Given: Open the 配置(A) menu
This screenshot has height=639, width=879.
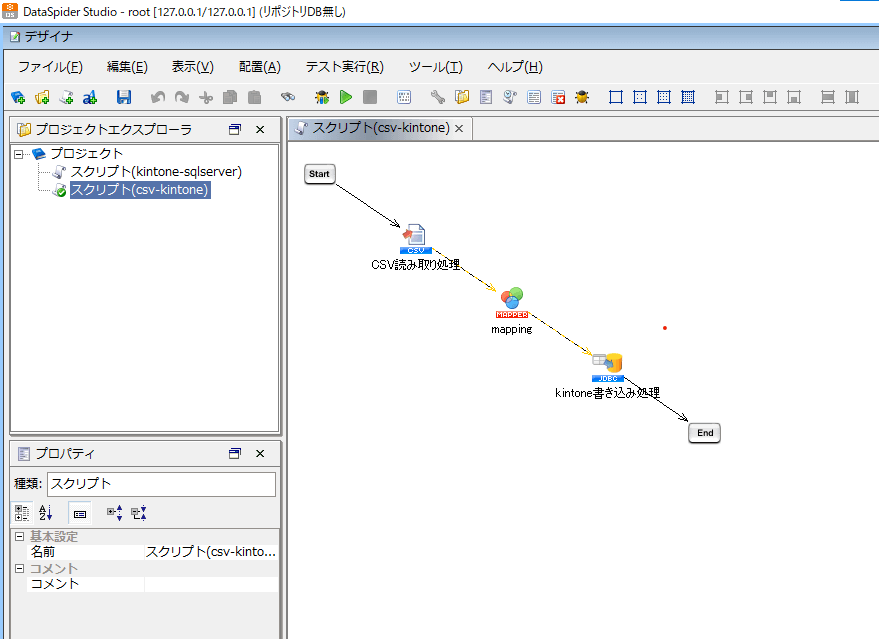Looking at the screenshot, I should [260, 67].
